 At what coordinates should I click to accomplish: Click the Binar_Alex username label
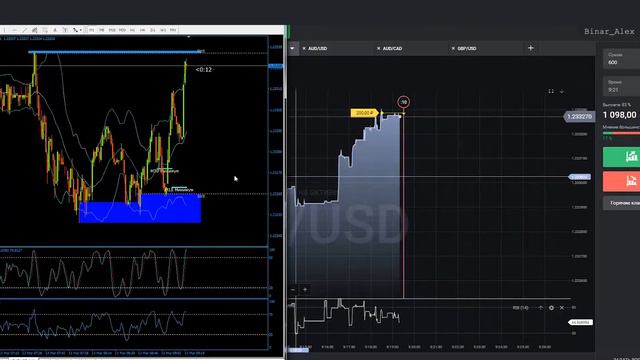[x=609, y=31]
